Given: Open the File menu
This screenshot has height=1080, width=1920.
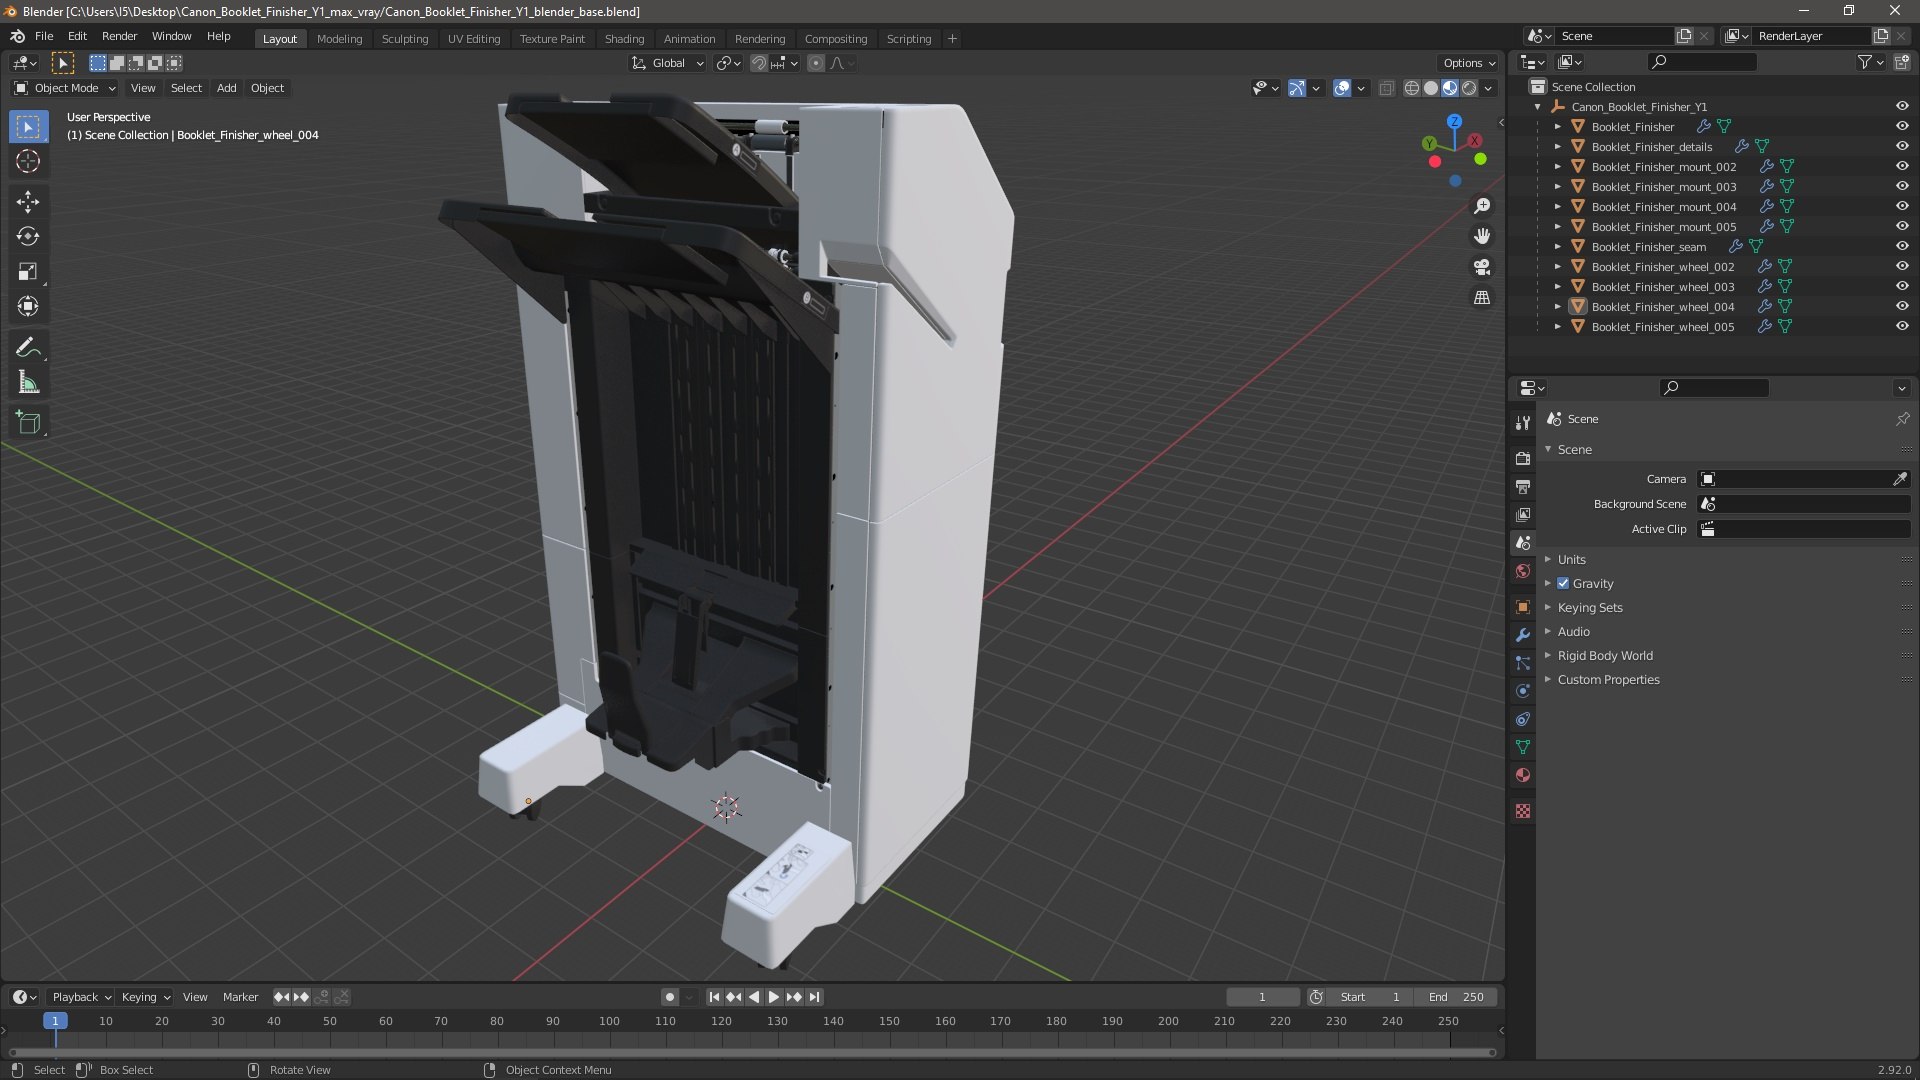Looking at the screenshot, I should click(x=44, y=36).
